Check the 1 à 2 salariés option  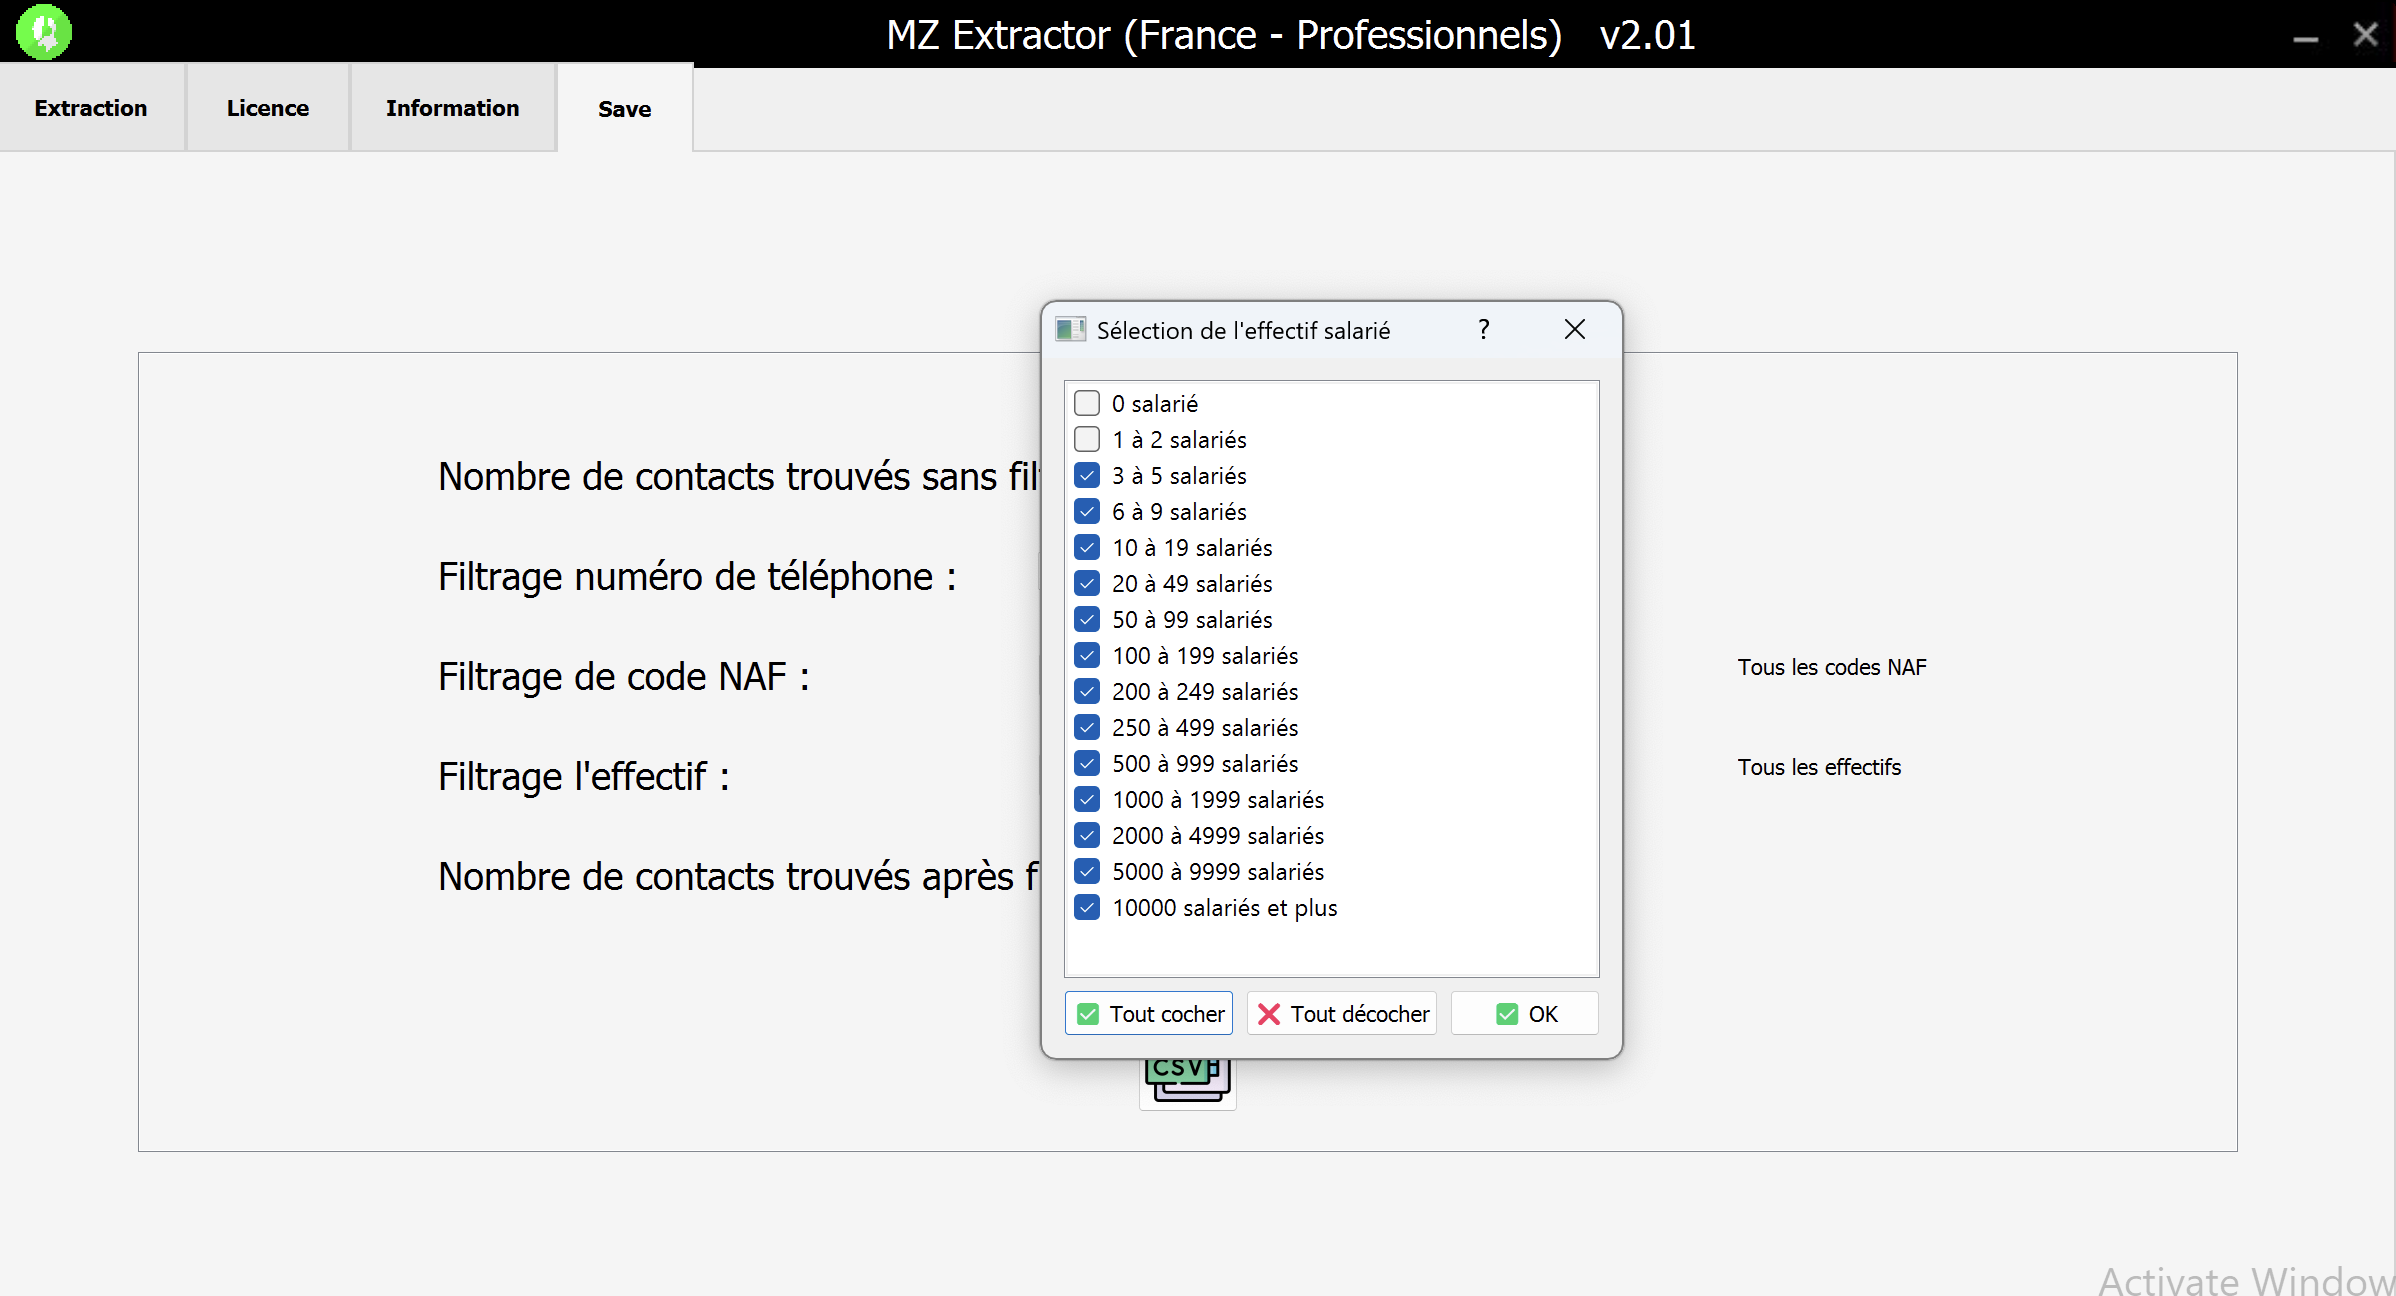tap(1086, 439)
